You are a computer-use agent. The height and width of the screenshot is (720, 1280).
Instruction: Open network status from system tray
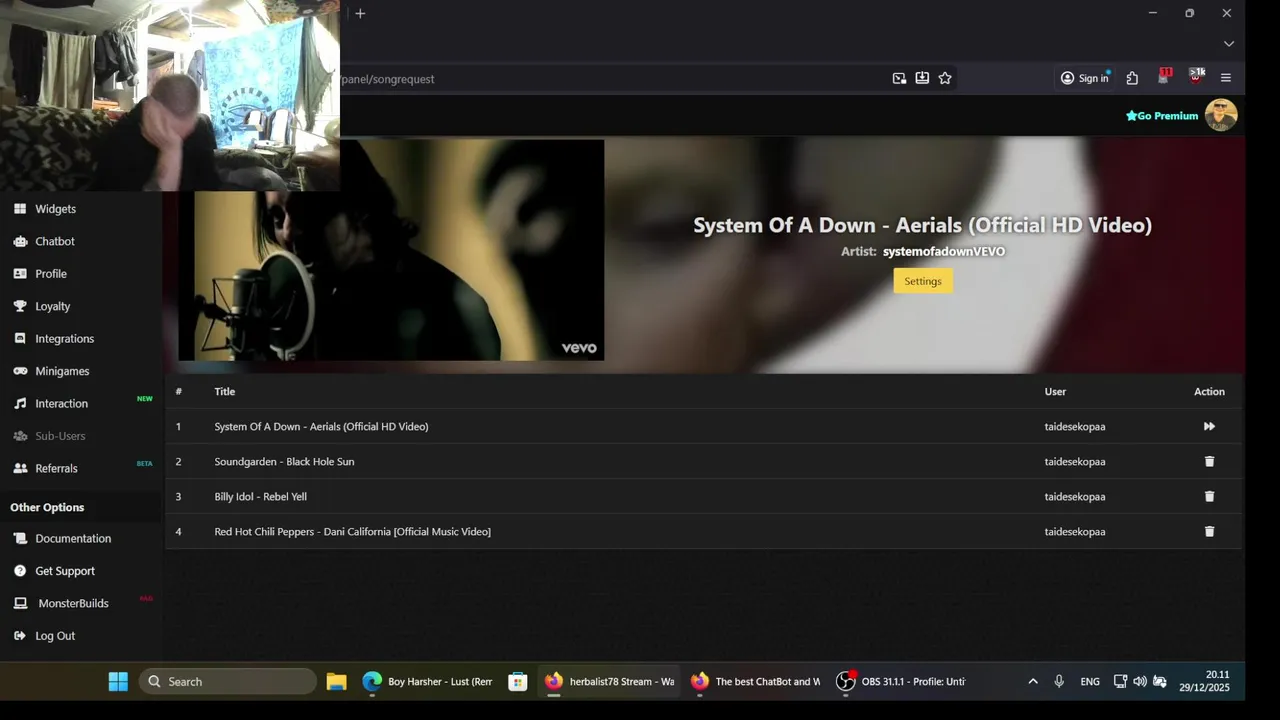[1120, 682]
